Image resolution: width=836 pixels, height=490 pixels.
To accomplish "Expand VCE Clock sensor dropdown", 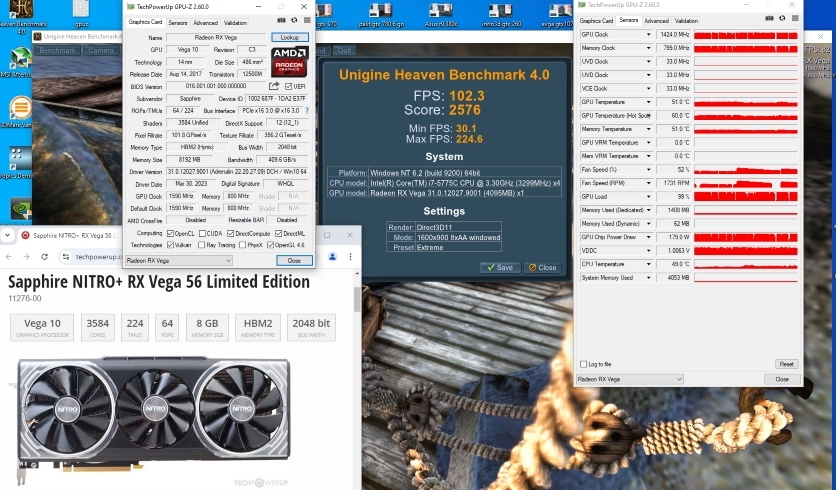I will click(x=648, y=89).
